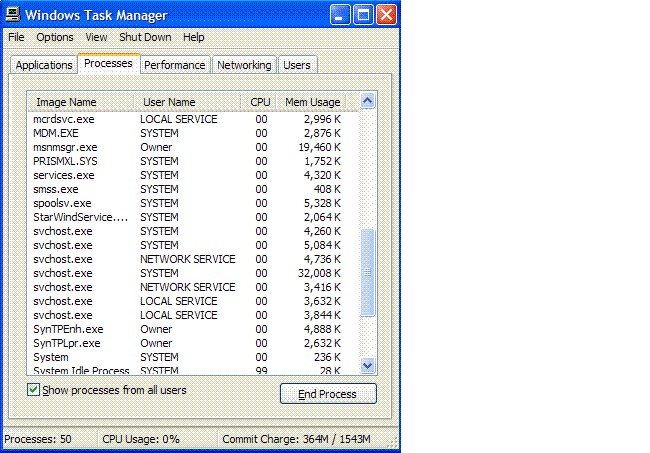Switch to the Applications tab
The height and width of the screenshot is (453, 650).
click(x=44, y=65)
